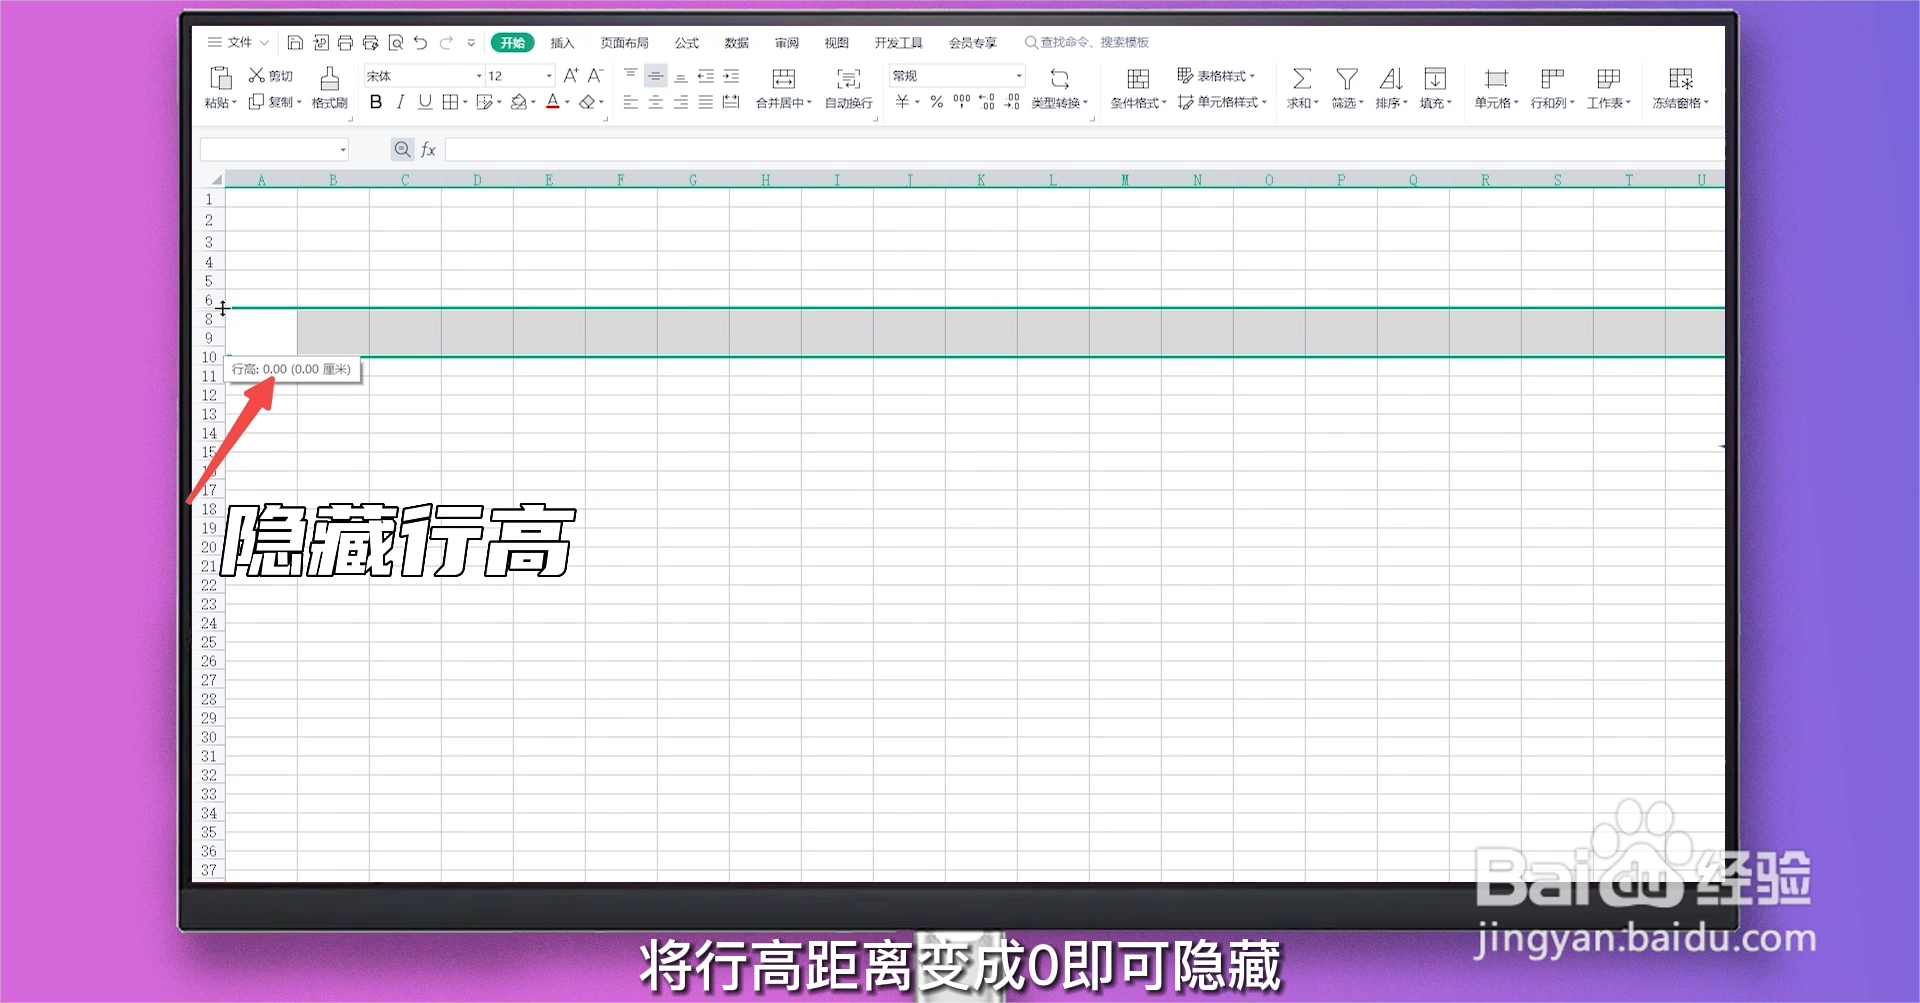Viewport: 1920px width, 1003px height.
Task: Open Print Preview icon
Action: (396, 43)
